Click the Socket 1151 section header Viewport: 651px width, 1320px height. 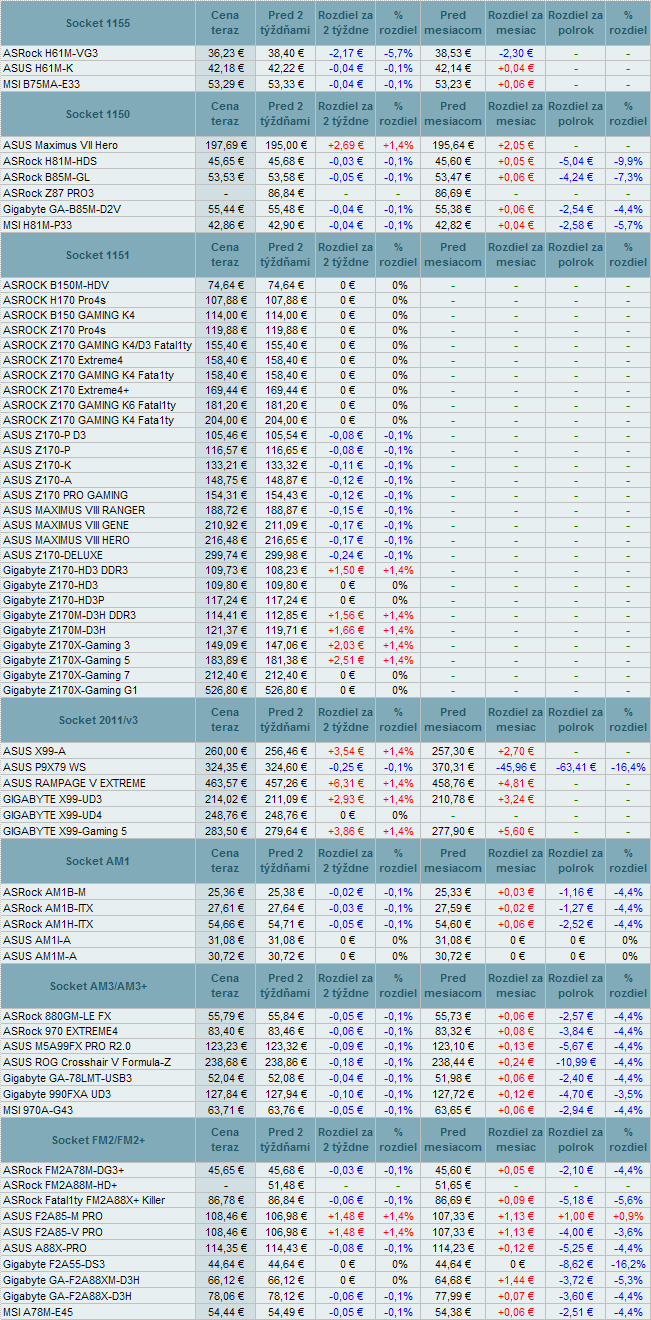click(97, 255)
